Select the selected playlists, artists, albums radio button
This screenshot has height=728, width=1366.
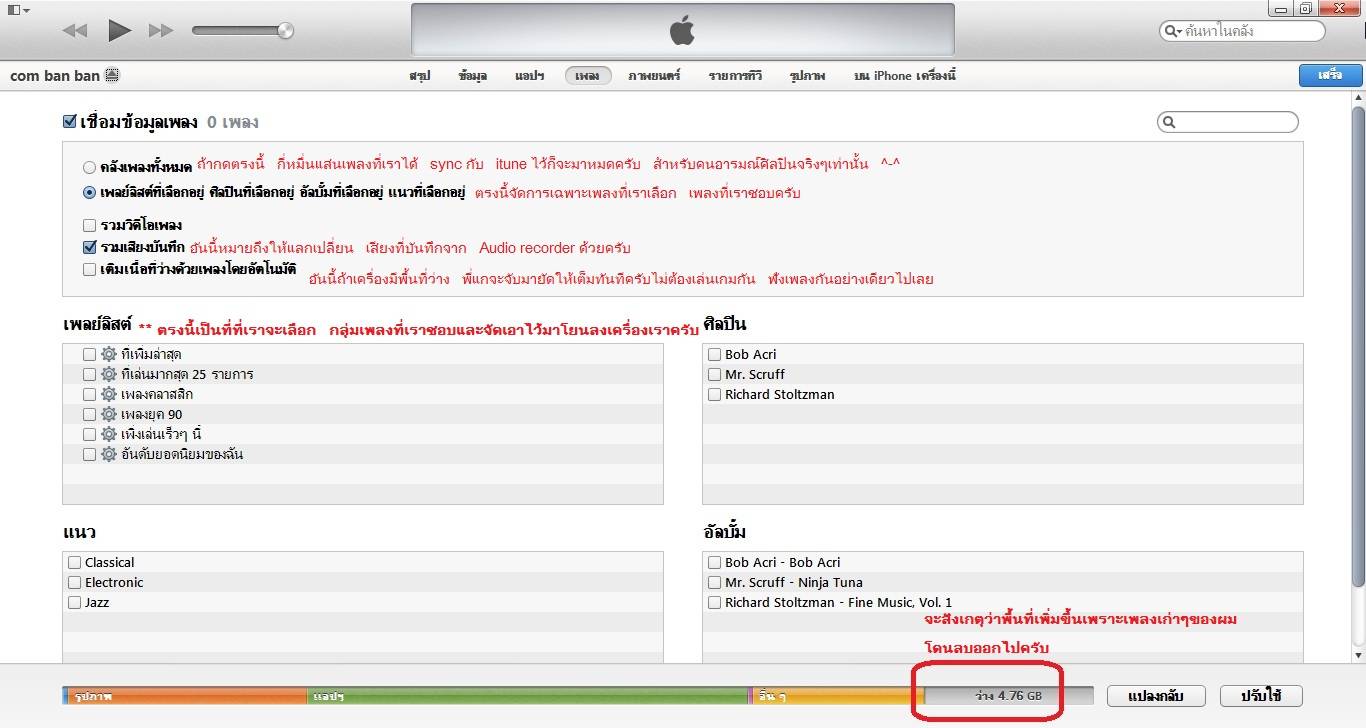click(x=90, y=193)
